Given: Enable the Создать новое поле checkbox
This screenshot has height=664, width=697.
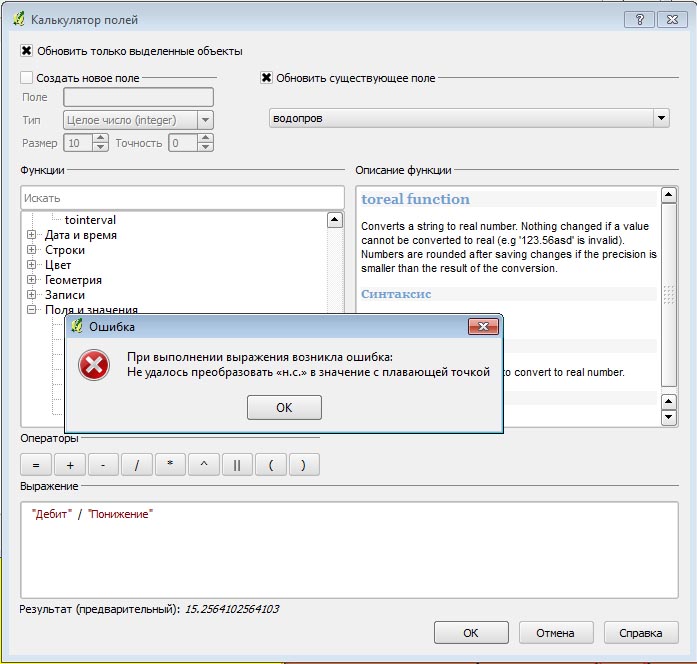Looking at the screenshot, I should tap(26, 78).
